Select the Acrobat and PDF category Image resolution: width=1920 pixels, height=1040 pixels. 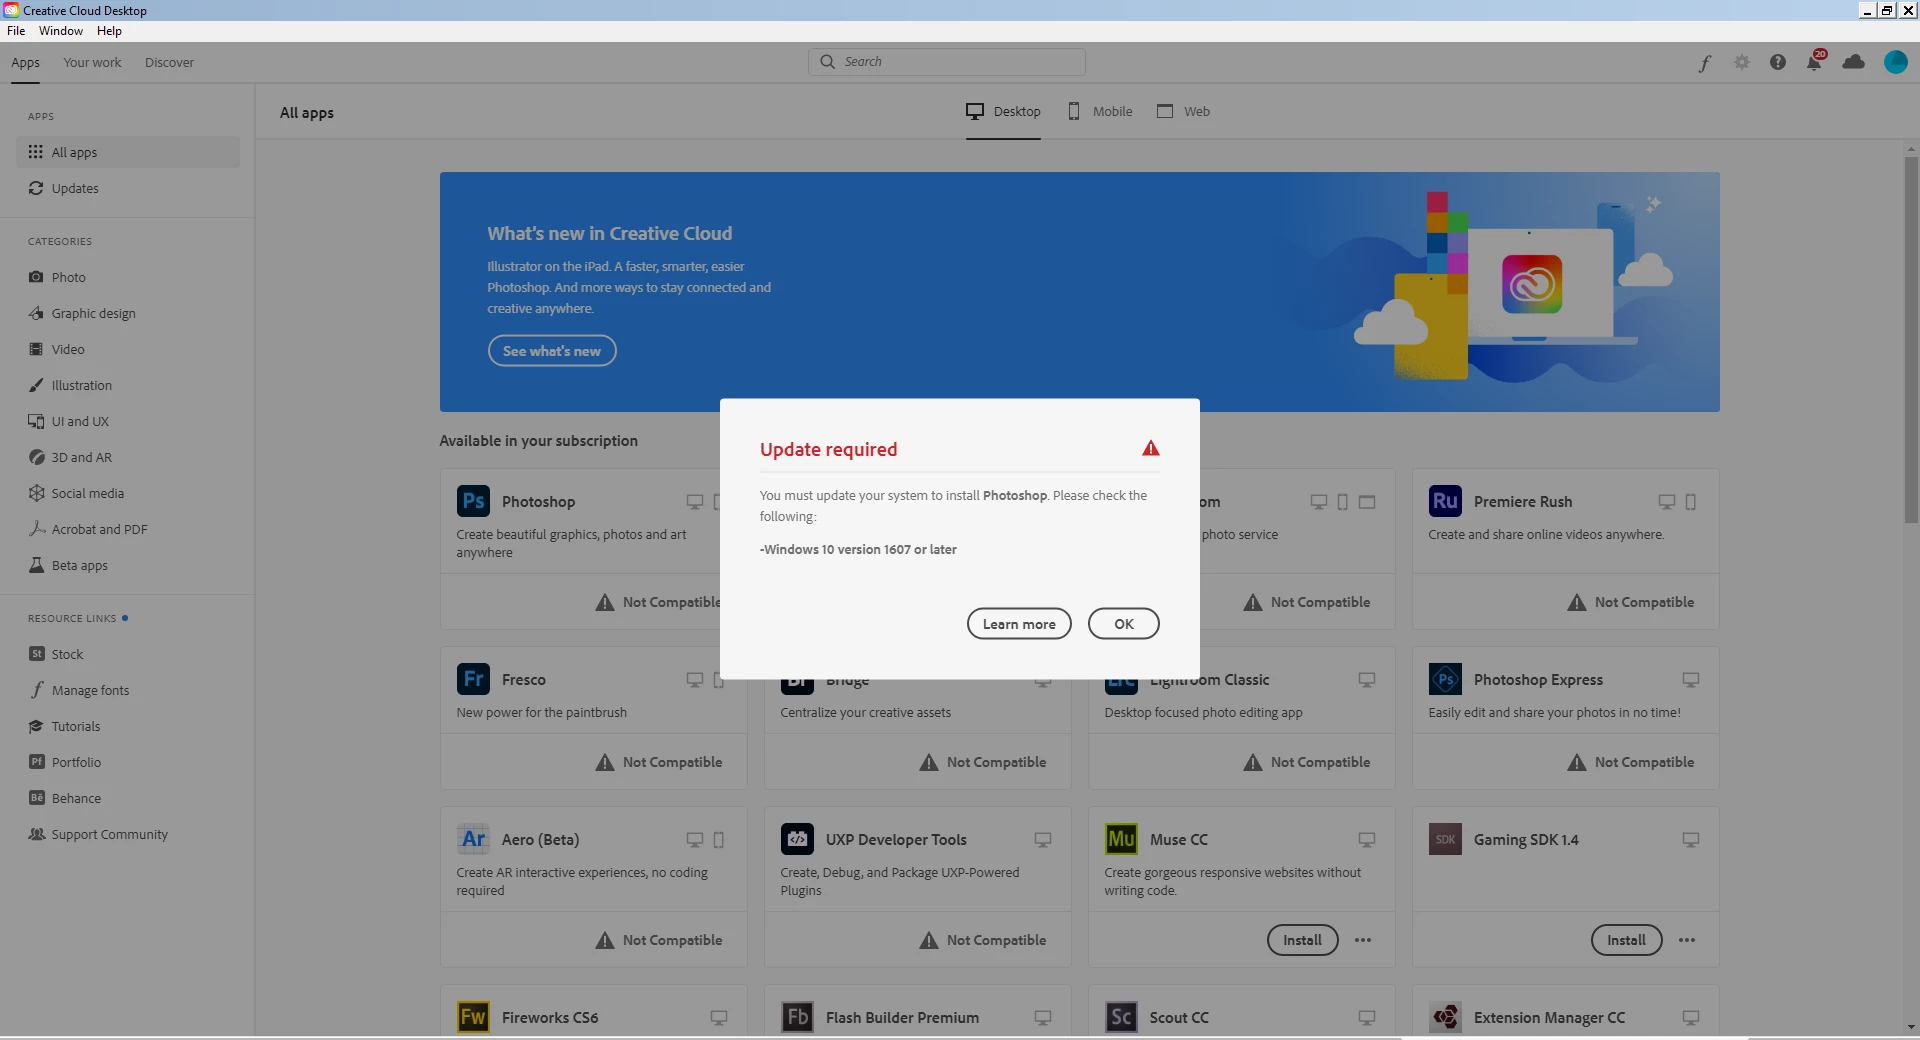pos(128,529)
